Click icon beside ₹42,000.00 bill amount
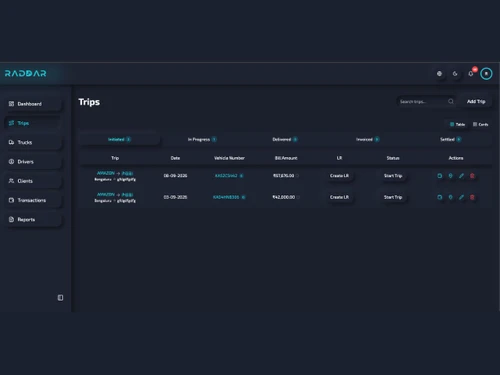Viewport: 500px width, 375px height. (298, 197)
